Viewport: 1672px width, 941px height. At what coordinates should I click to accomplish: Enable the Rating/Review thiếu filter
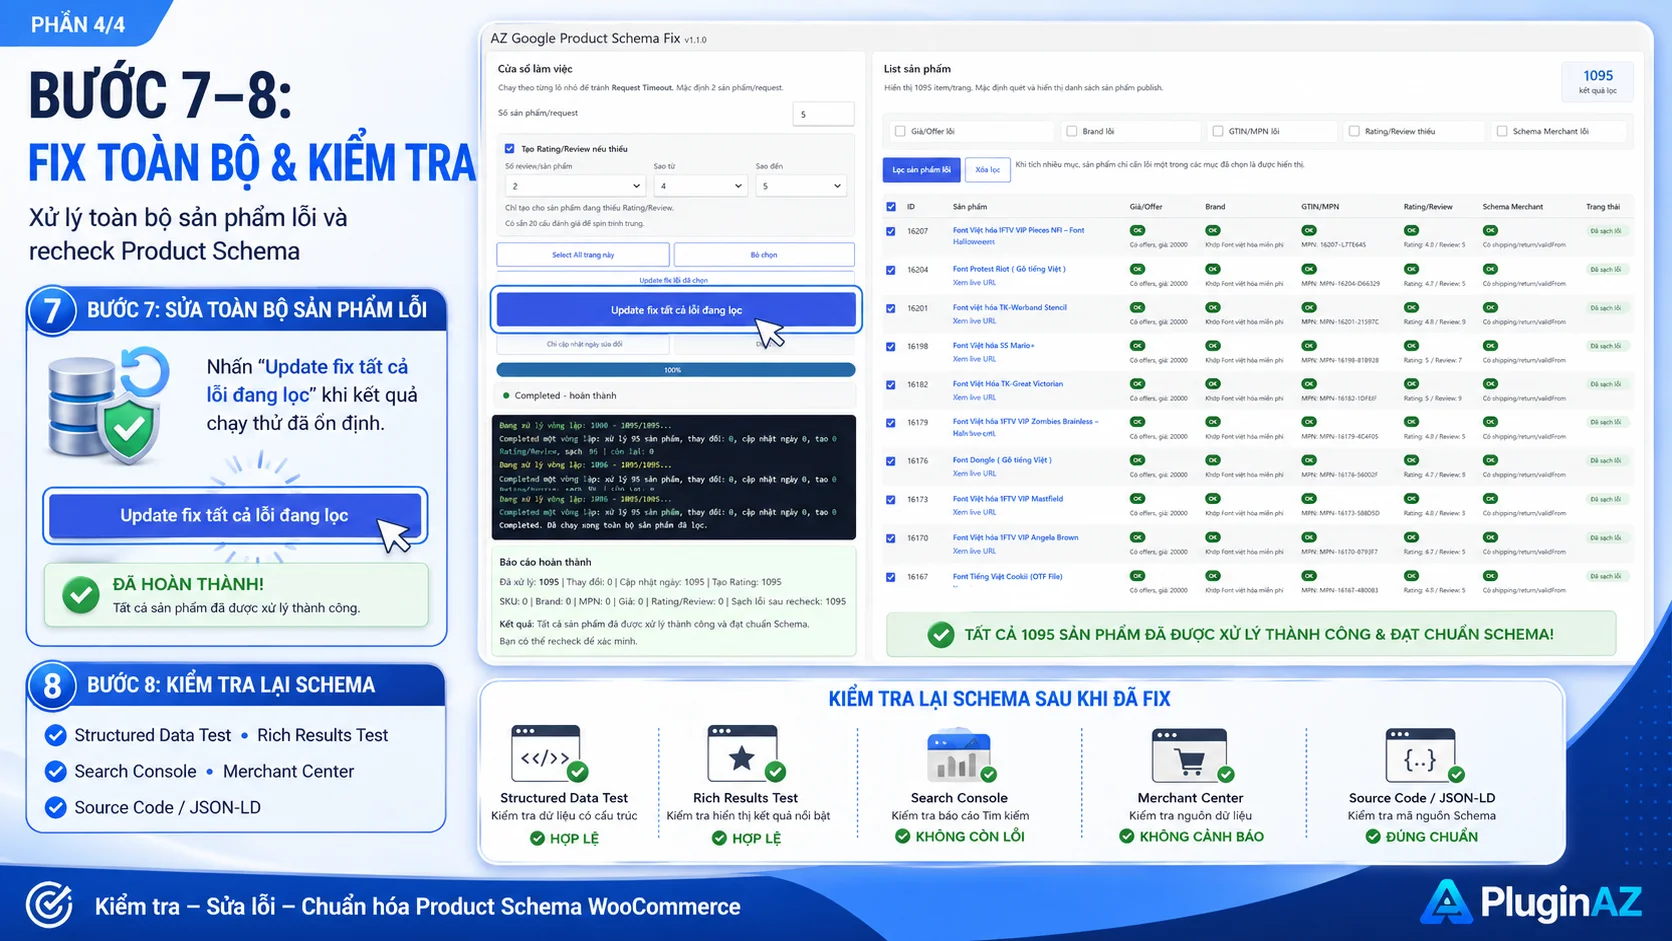click(x=1354, y=131)
